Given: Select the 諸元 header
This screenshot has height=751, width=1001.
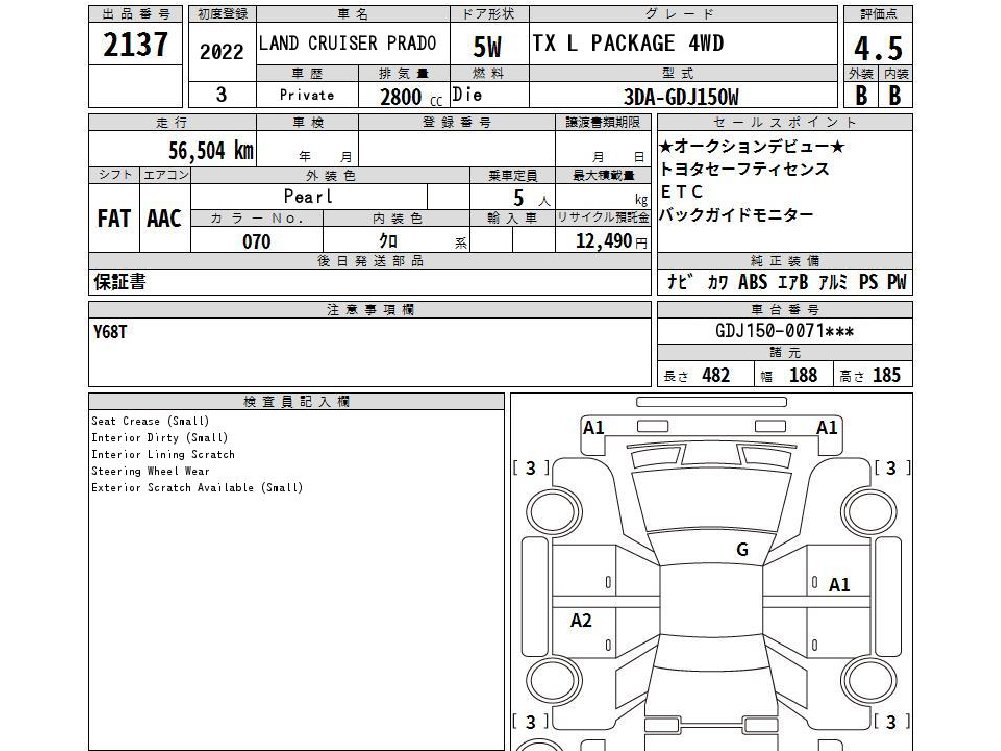Looking at the screenshot, I should (x=785, y=353).
